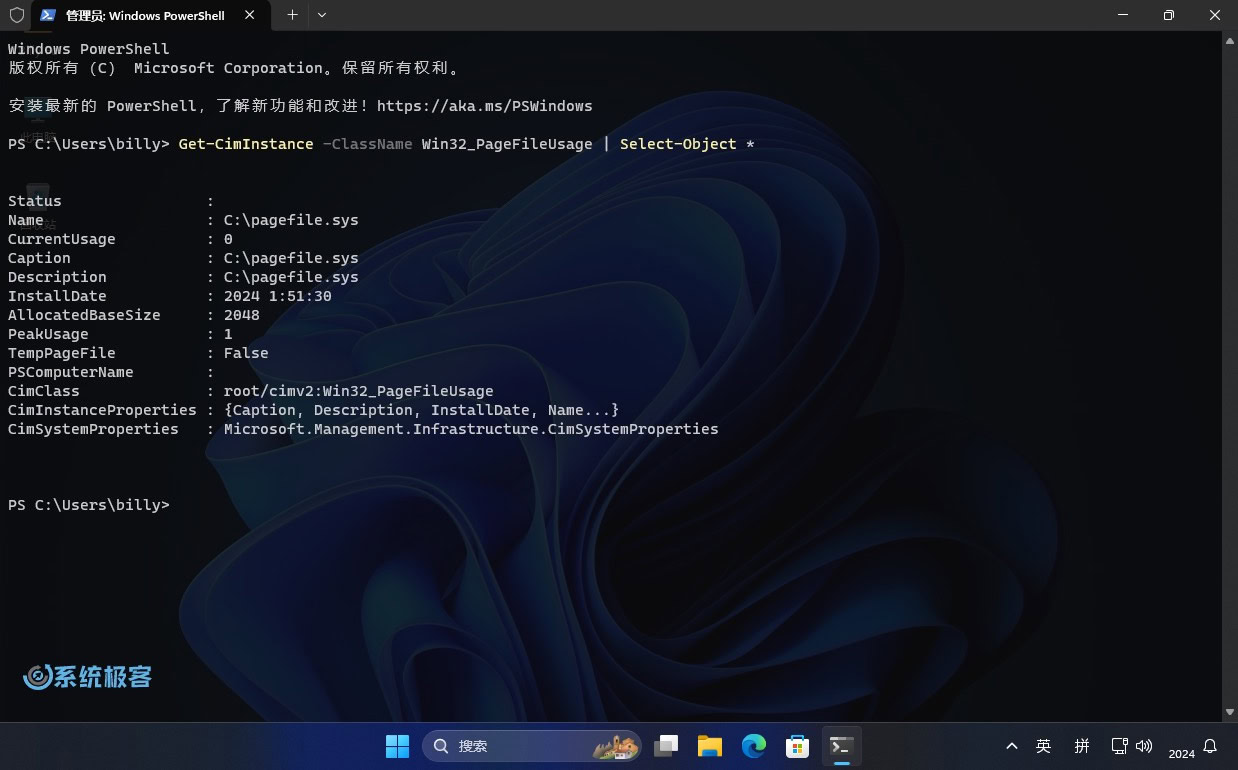Click the Terminal icon in the taskbar

[842, 746]
